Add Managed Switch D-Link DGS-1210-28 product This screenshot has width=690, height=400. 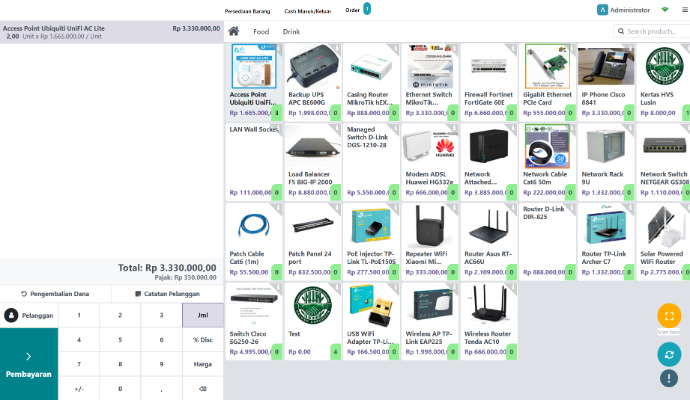tap(371, 161)
